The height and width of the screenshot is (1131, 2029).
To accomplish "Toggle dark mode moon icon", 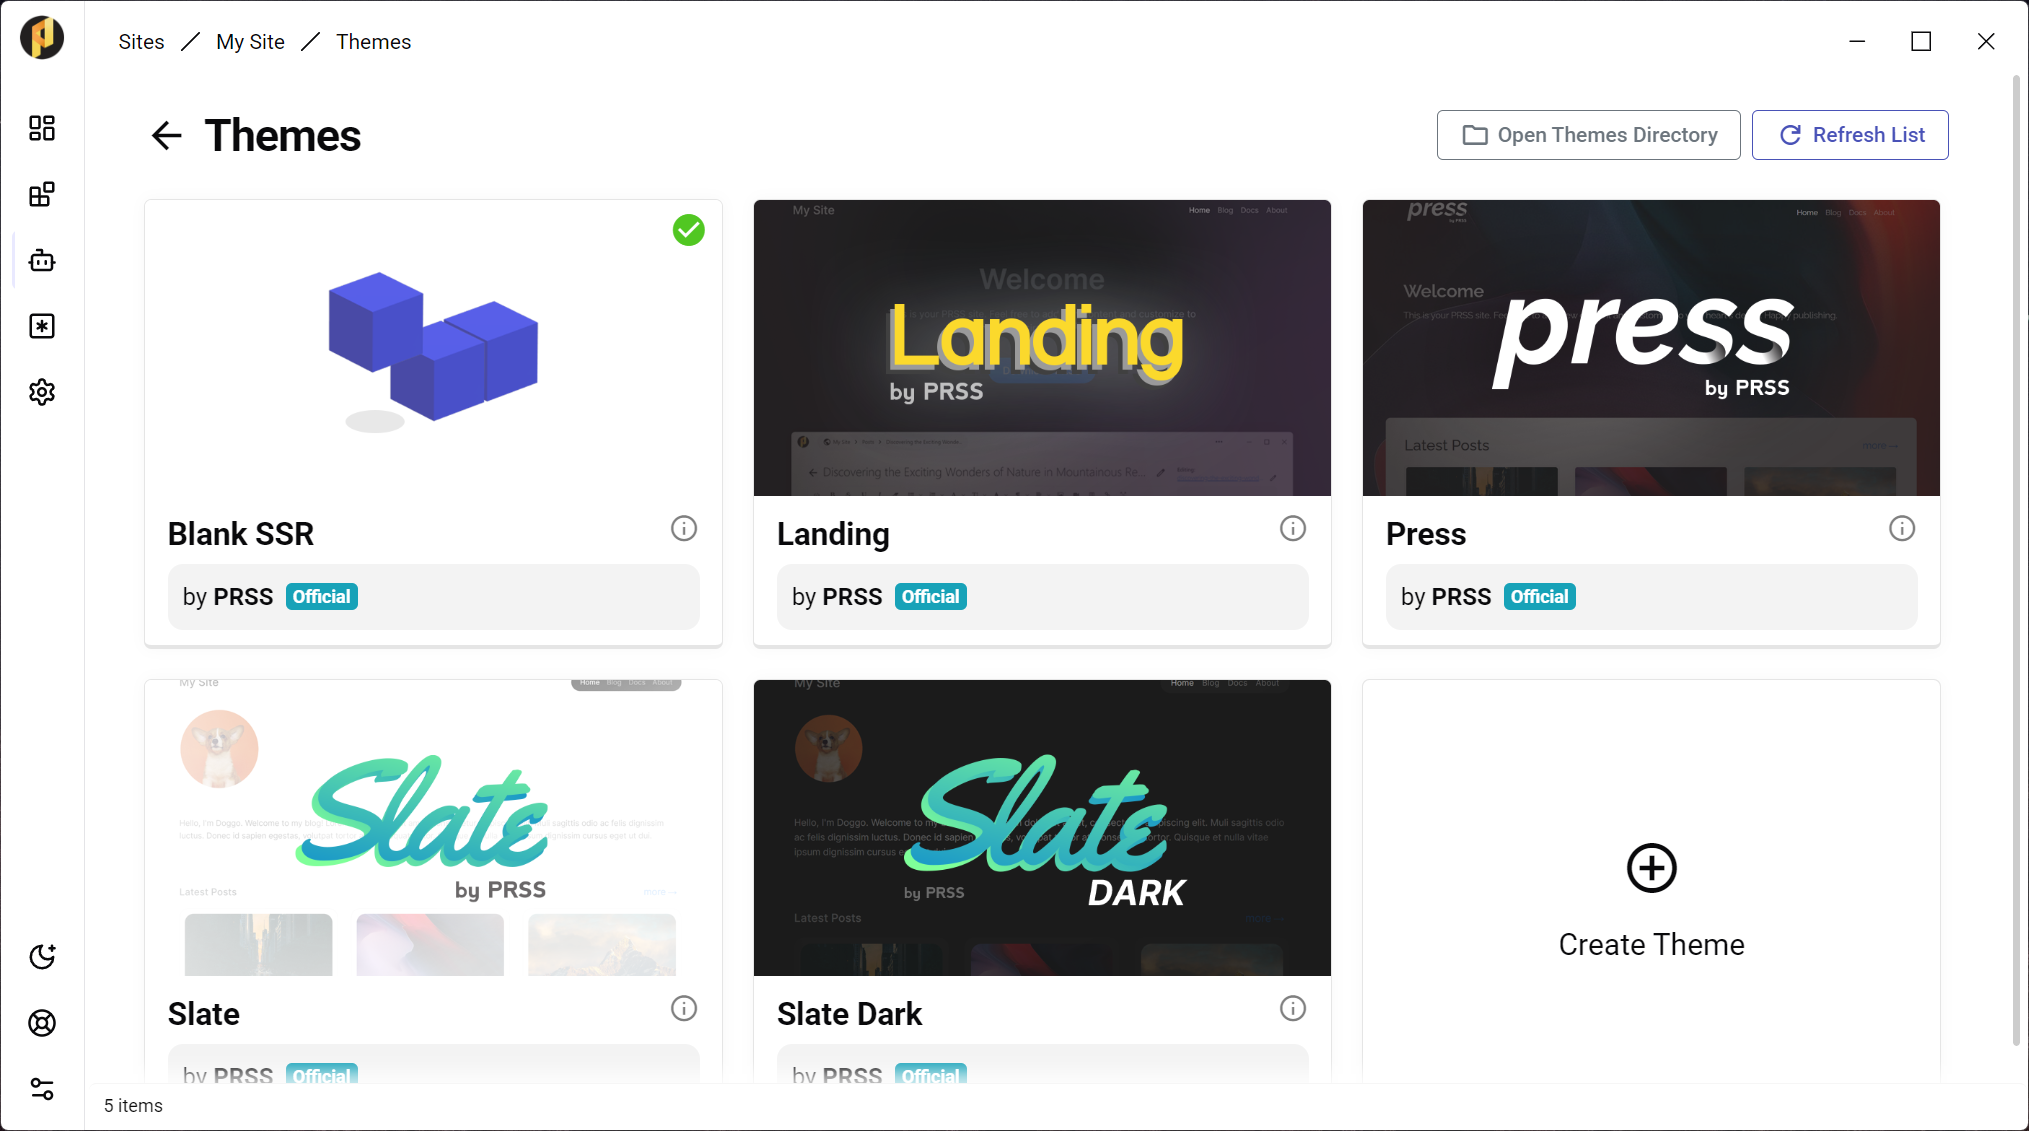I will [42, 957].
